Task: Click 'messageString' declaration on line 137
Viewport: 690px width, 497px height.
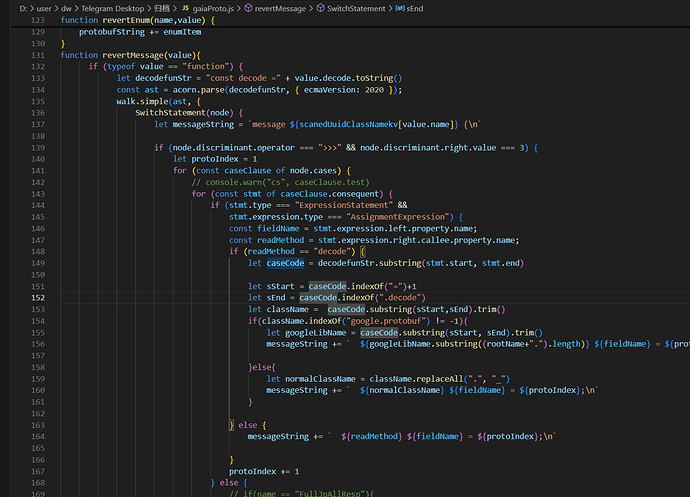Action: click(x=203, y=124)
